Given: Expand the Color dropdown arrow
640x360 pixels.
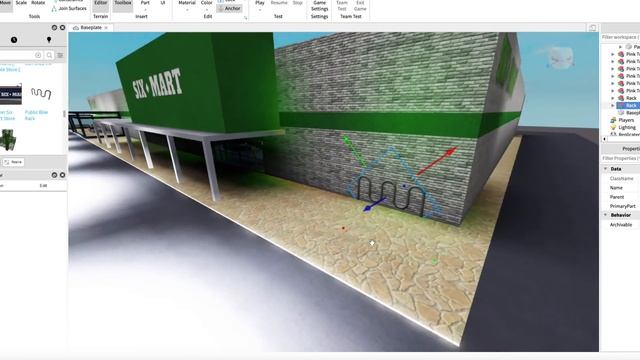Looking at the screenshot, I should (207, 10).
